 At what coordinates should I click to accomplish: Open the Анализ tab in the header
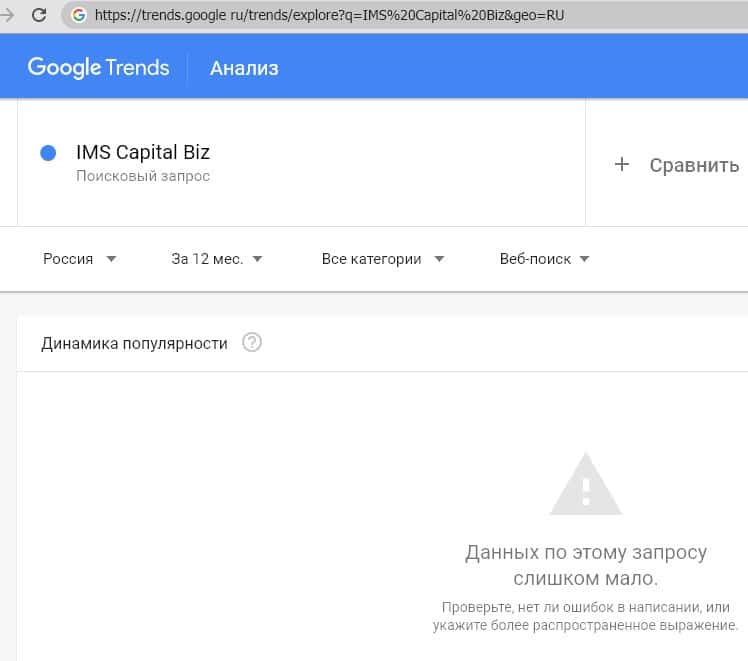point(244,68)
